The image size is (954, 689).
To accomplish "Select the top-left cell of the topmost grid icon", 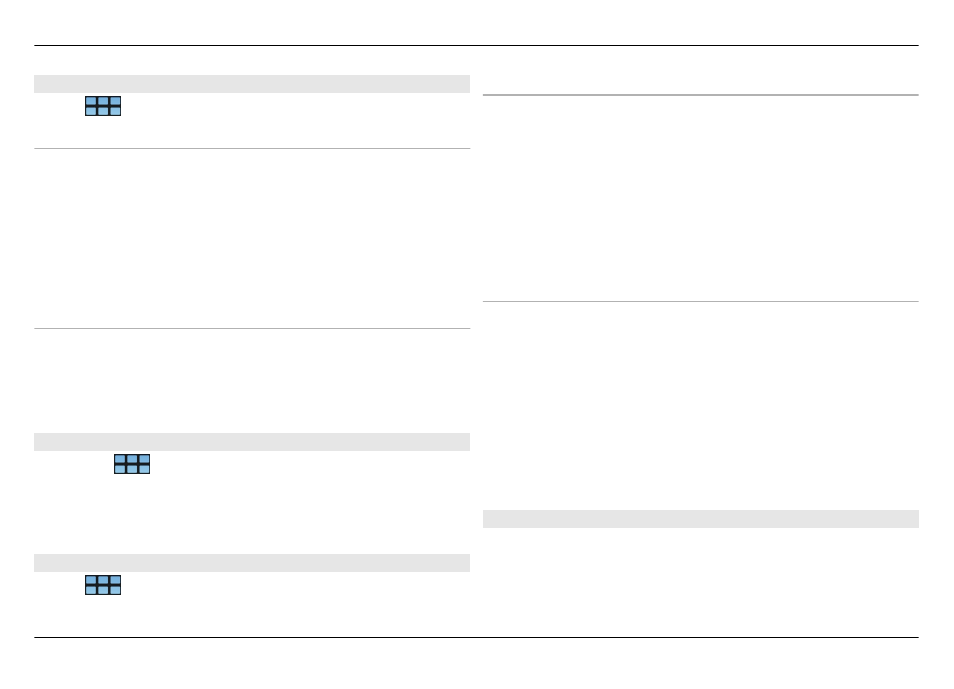I will (x=91, y=101).
